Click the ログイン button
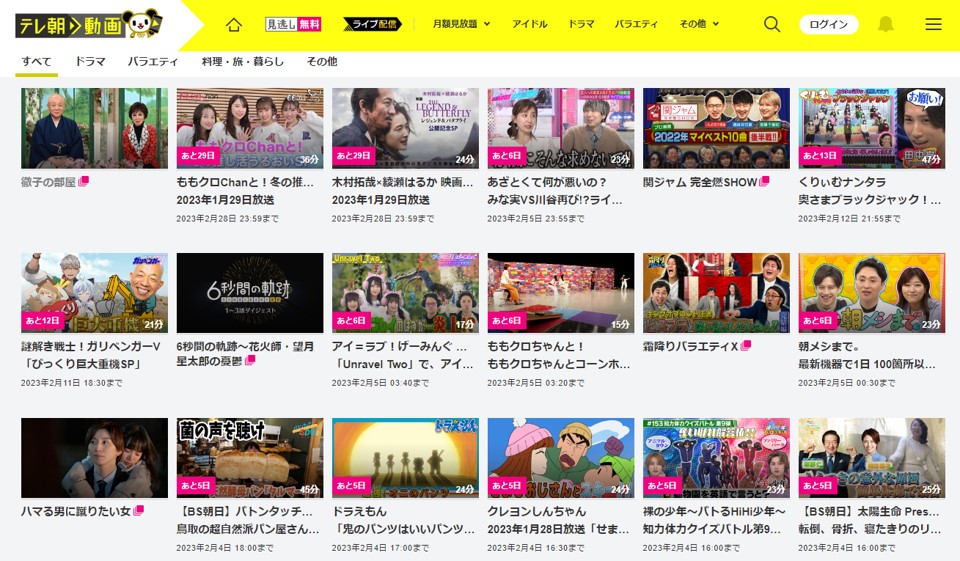The width and height of the screenshot is (960, 561). tap(828, 24)
